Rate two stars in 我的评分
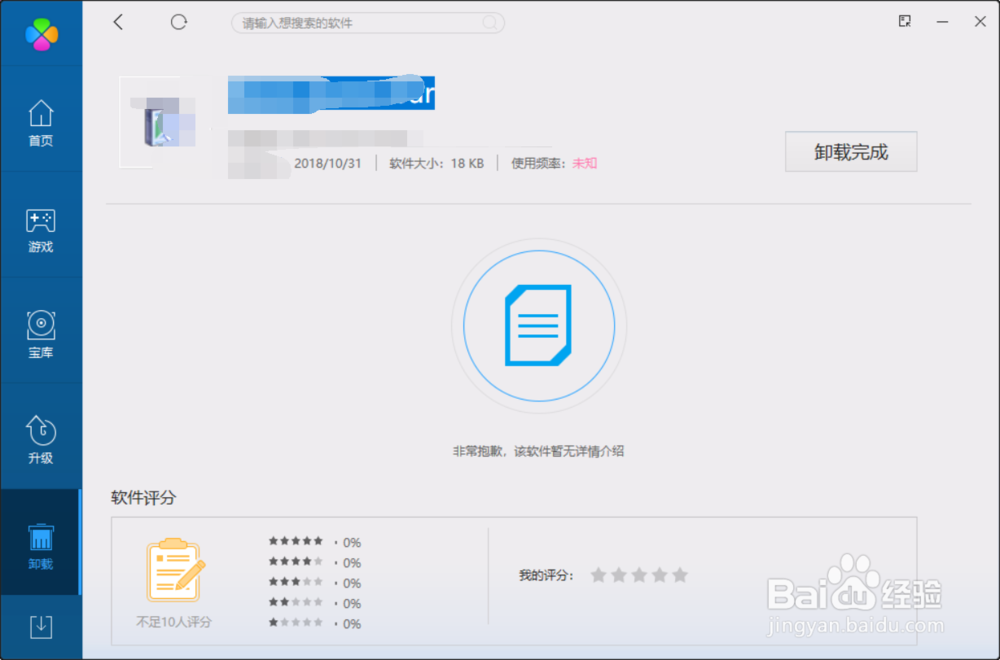Viewport: 1000px width, 660px height. [619, 575]
